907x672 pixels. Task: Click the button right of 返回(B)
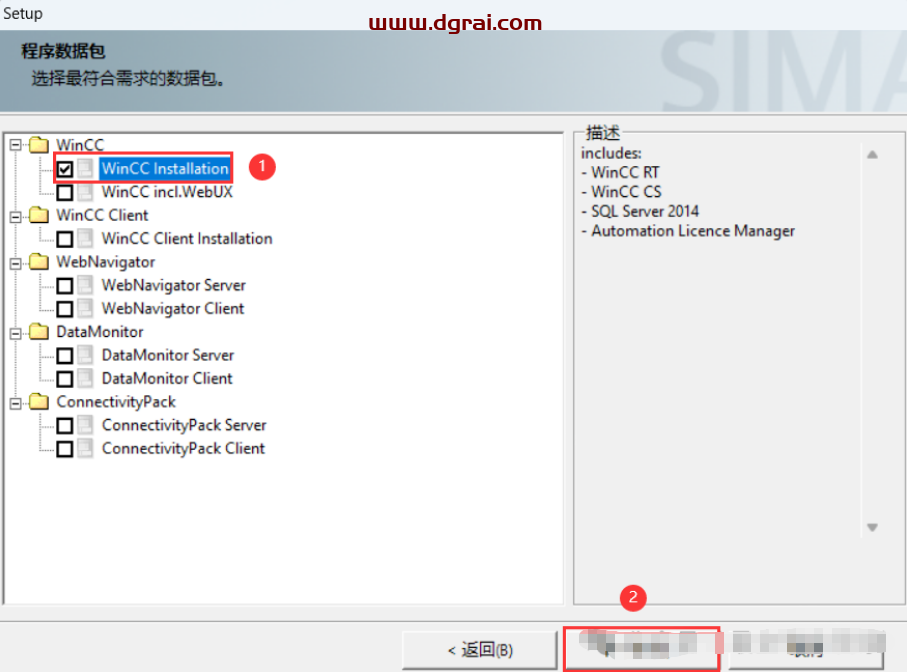pos(640,649)
